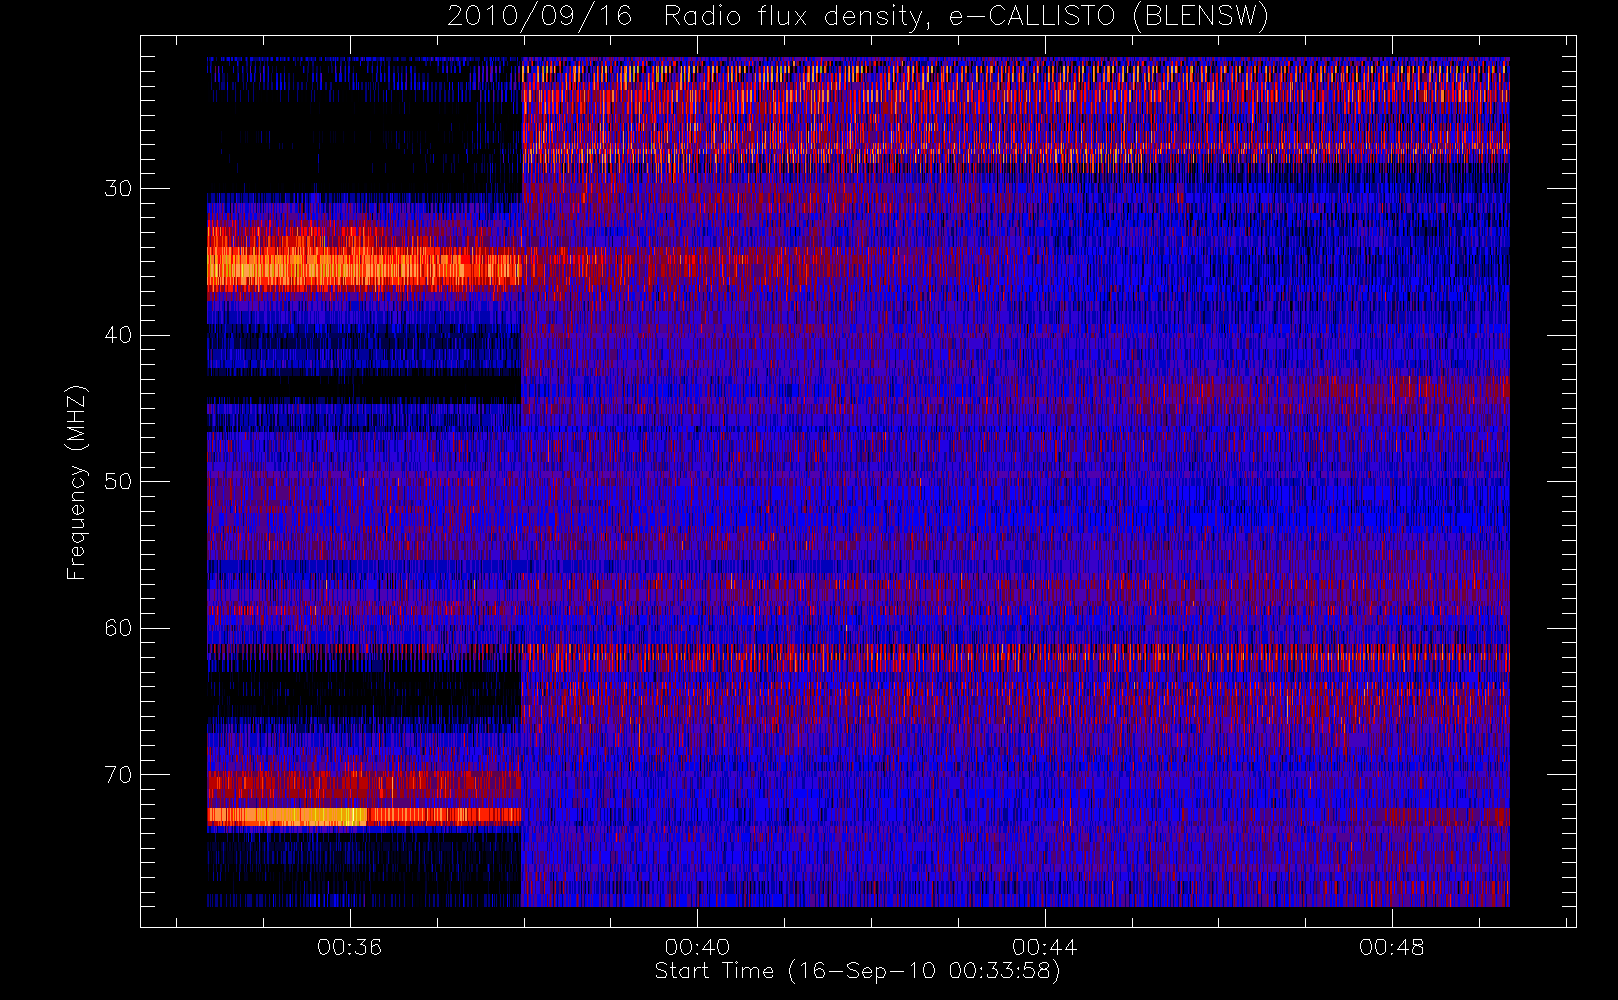Click the '70' frequency tick label
This screenshot has width=1618, height=1000.
coord(118,775)
